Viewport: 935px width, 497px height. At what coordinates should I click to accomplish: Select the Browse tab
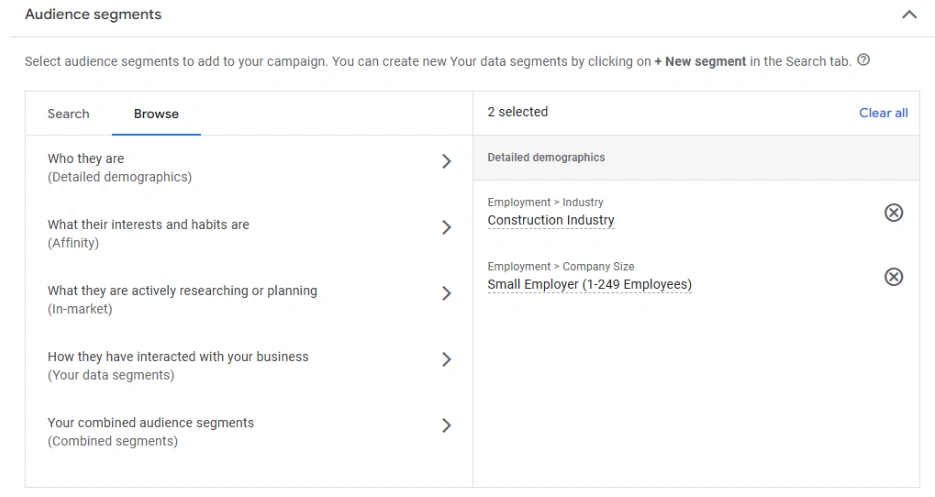[x=156, y=114]
